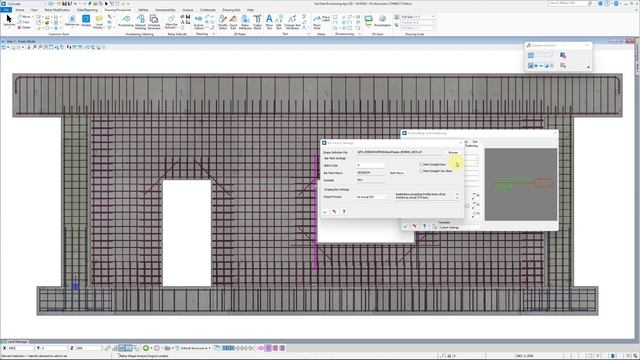
Task: Open the Help ribbon tab
Action: pyautogui.click(x=250, y=9)
